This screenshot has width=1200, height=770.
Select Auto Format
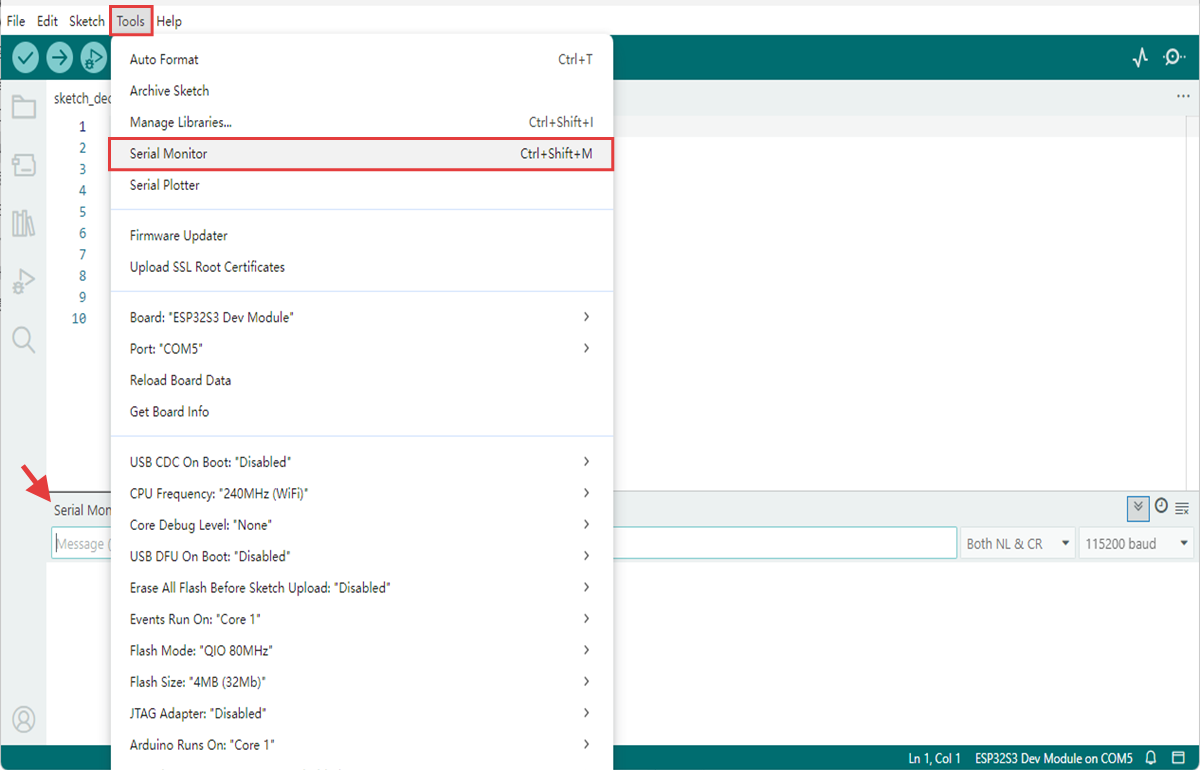[x=361, y=60]
